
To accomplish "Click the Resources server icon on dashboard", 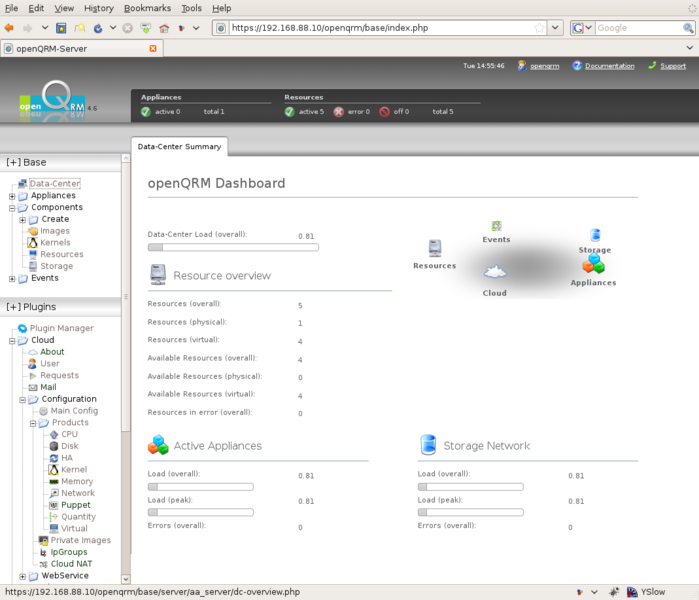I will pyautogui.click(x=435, y=248).
